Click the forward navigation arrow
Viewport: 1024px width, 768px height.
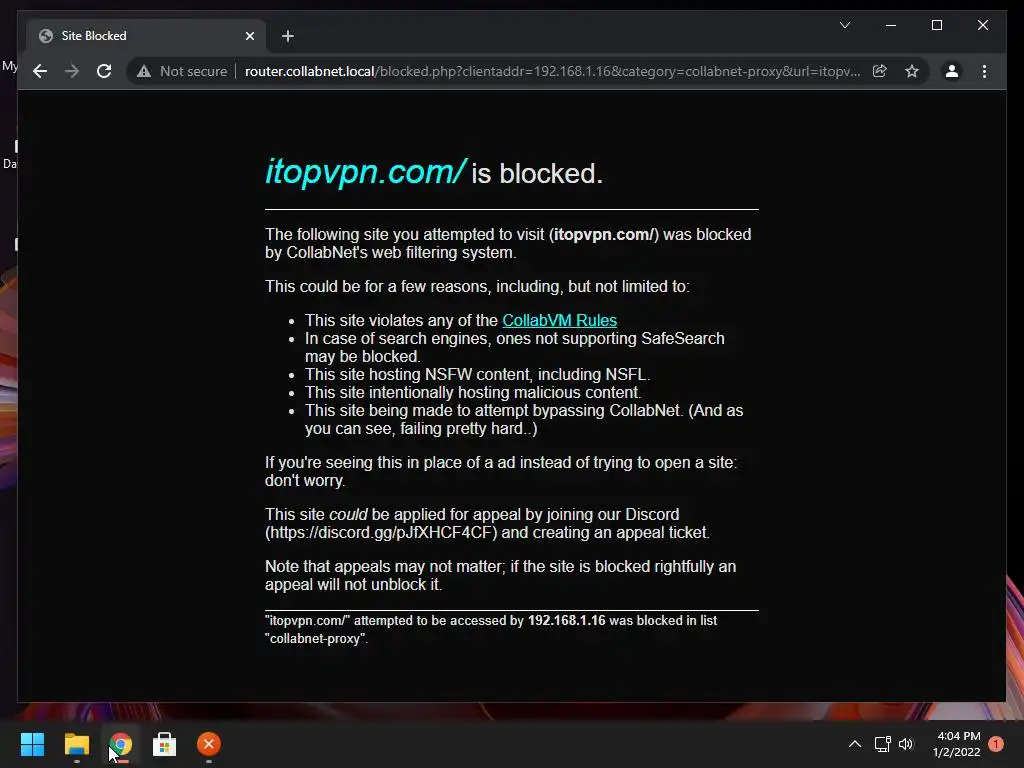pyautogui.click(x=72, y=71)
